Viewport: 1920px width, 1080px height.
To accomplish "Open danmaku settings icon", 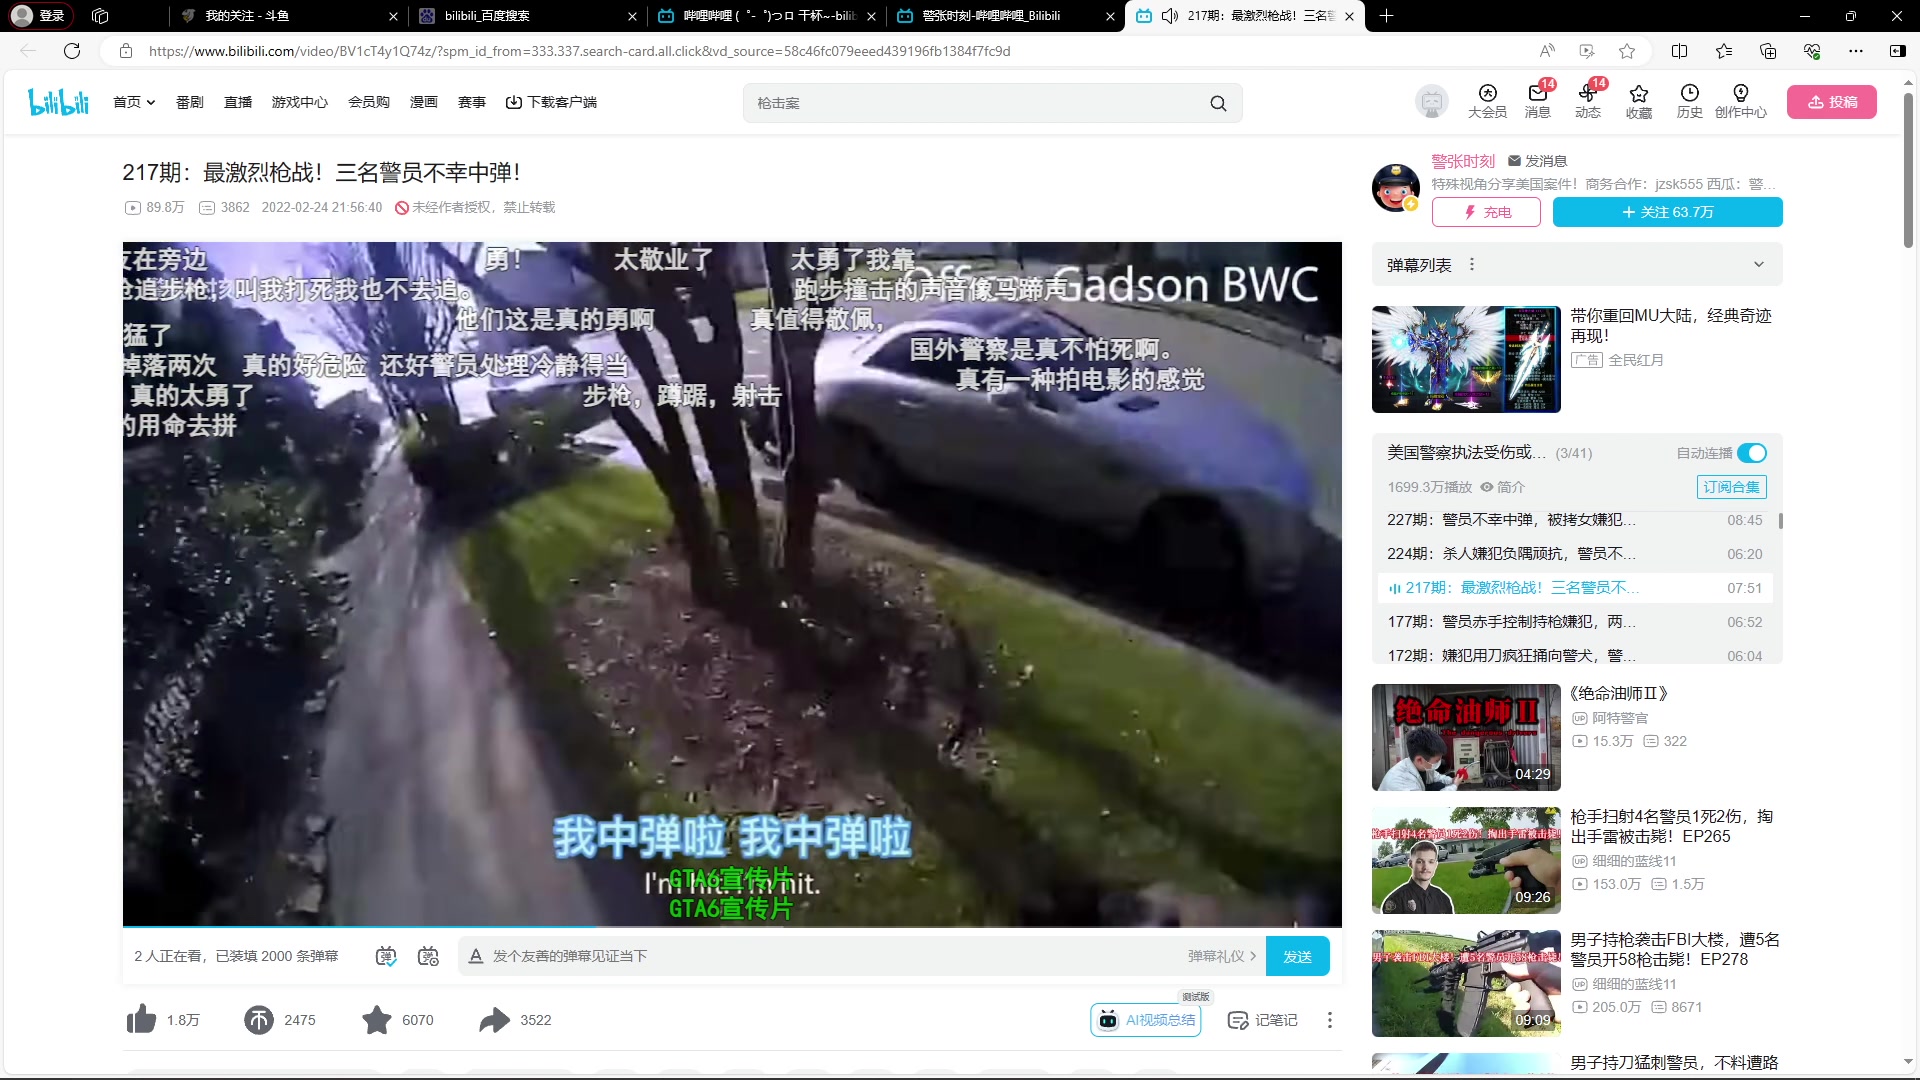I will pyautogui.click(x=428, y=956).
